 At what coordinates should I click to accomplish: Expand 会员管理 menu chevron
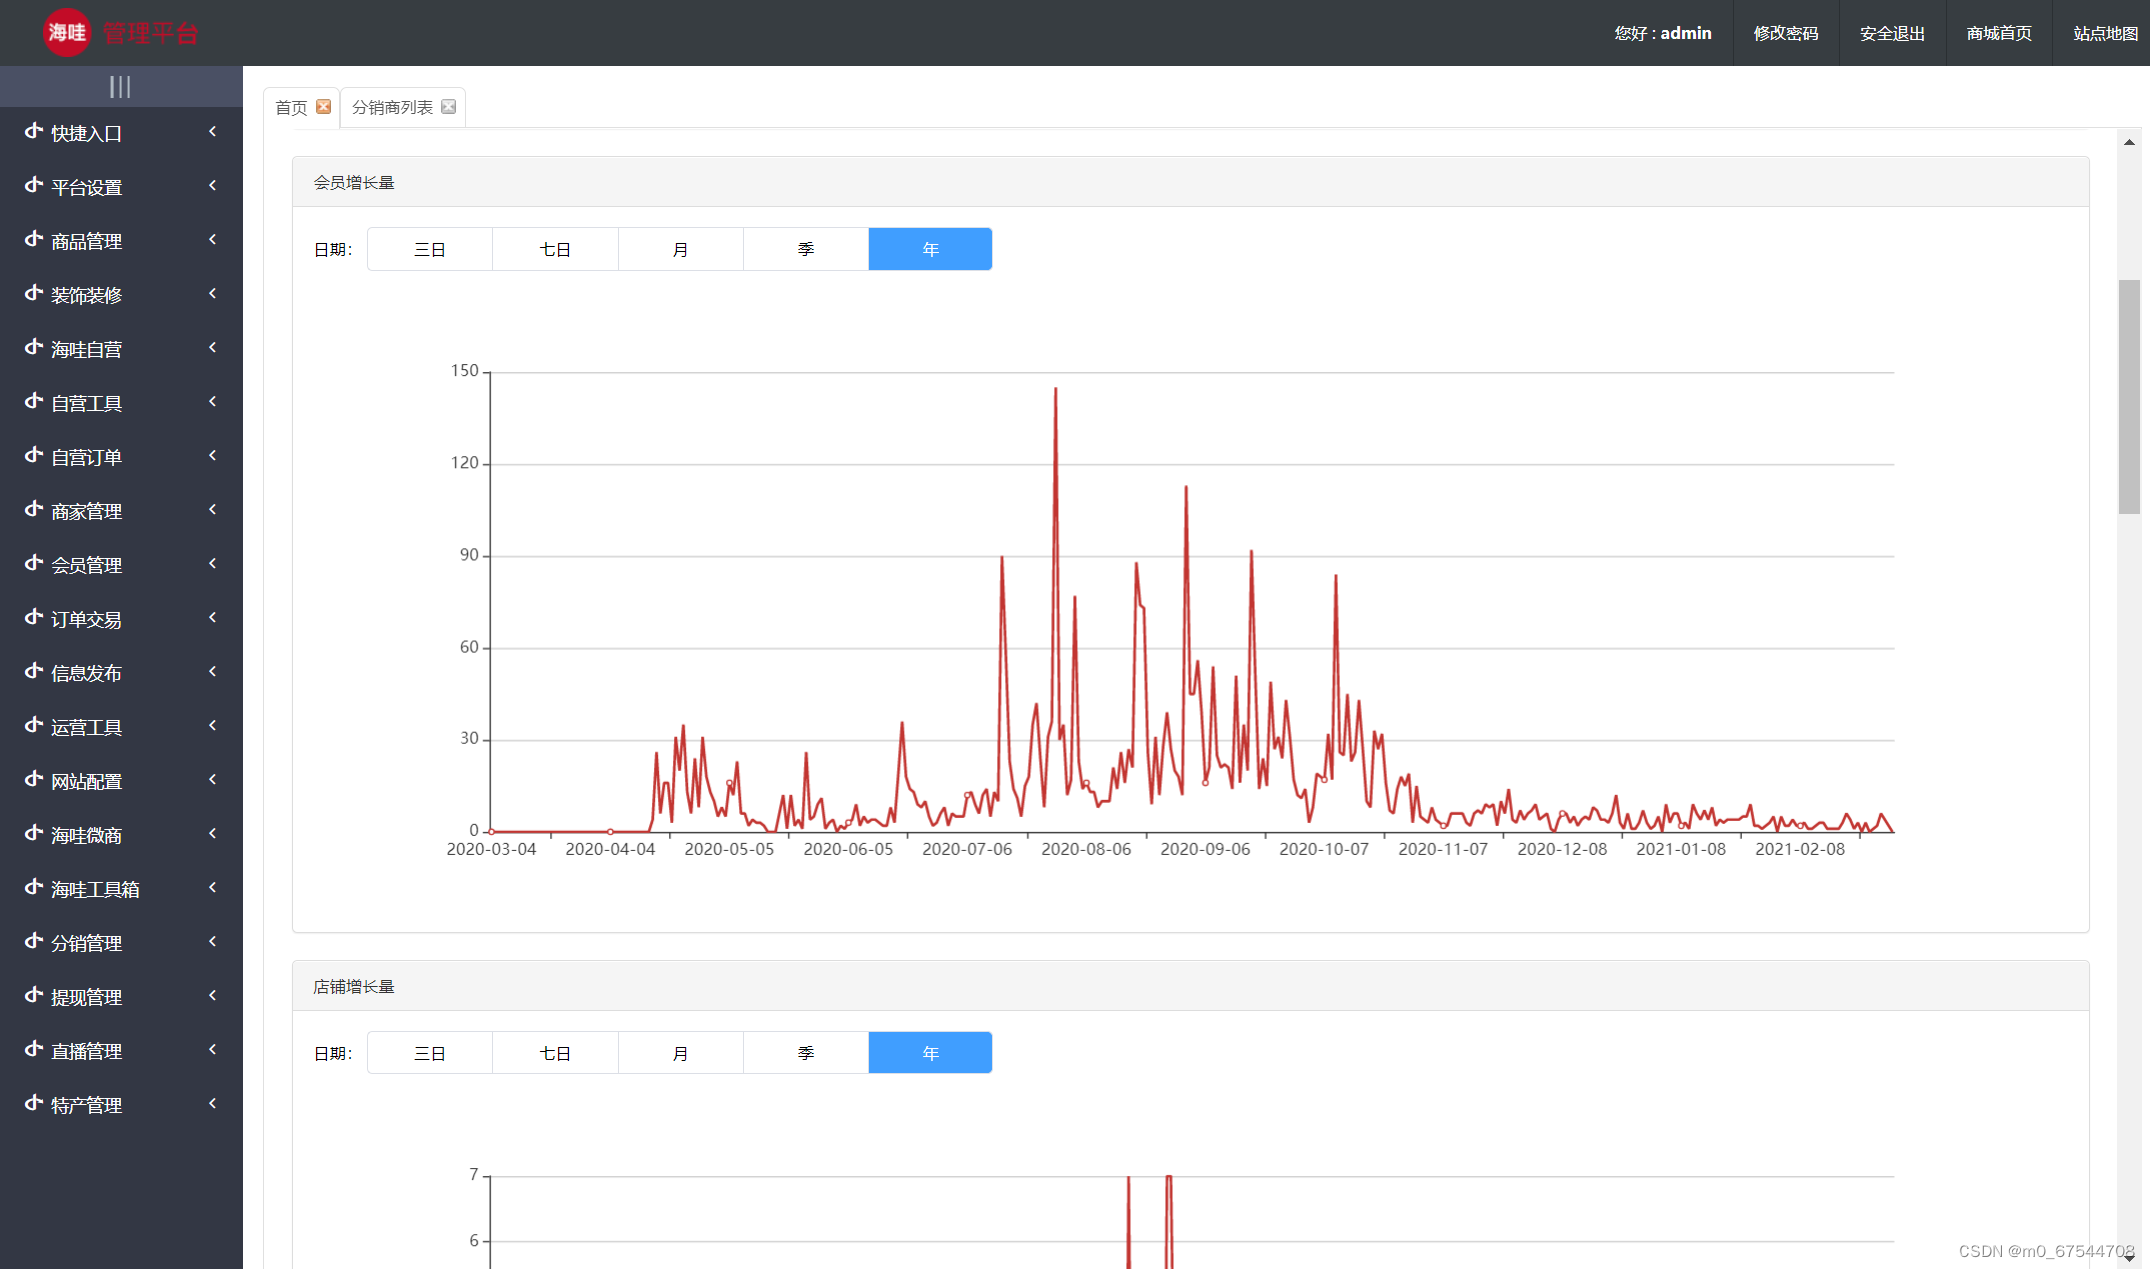[x=212, y=564]
